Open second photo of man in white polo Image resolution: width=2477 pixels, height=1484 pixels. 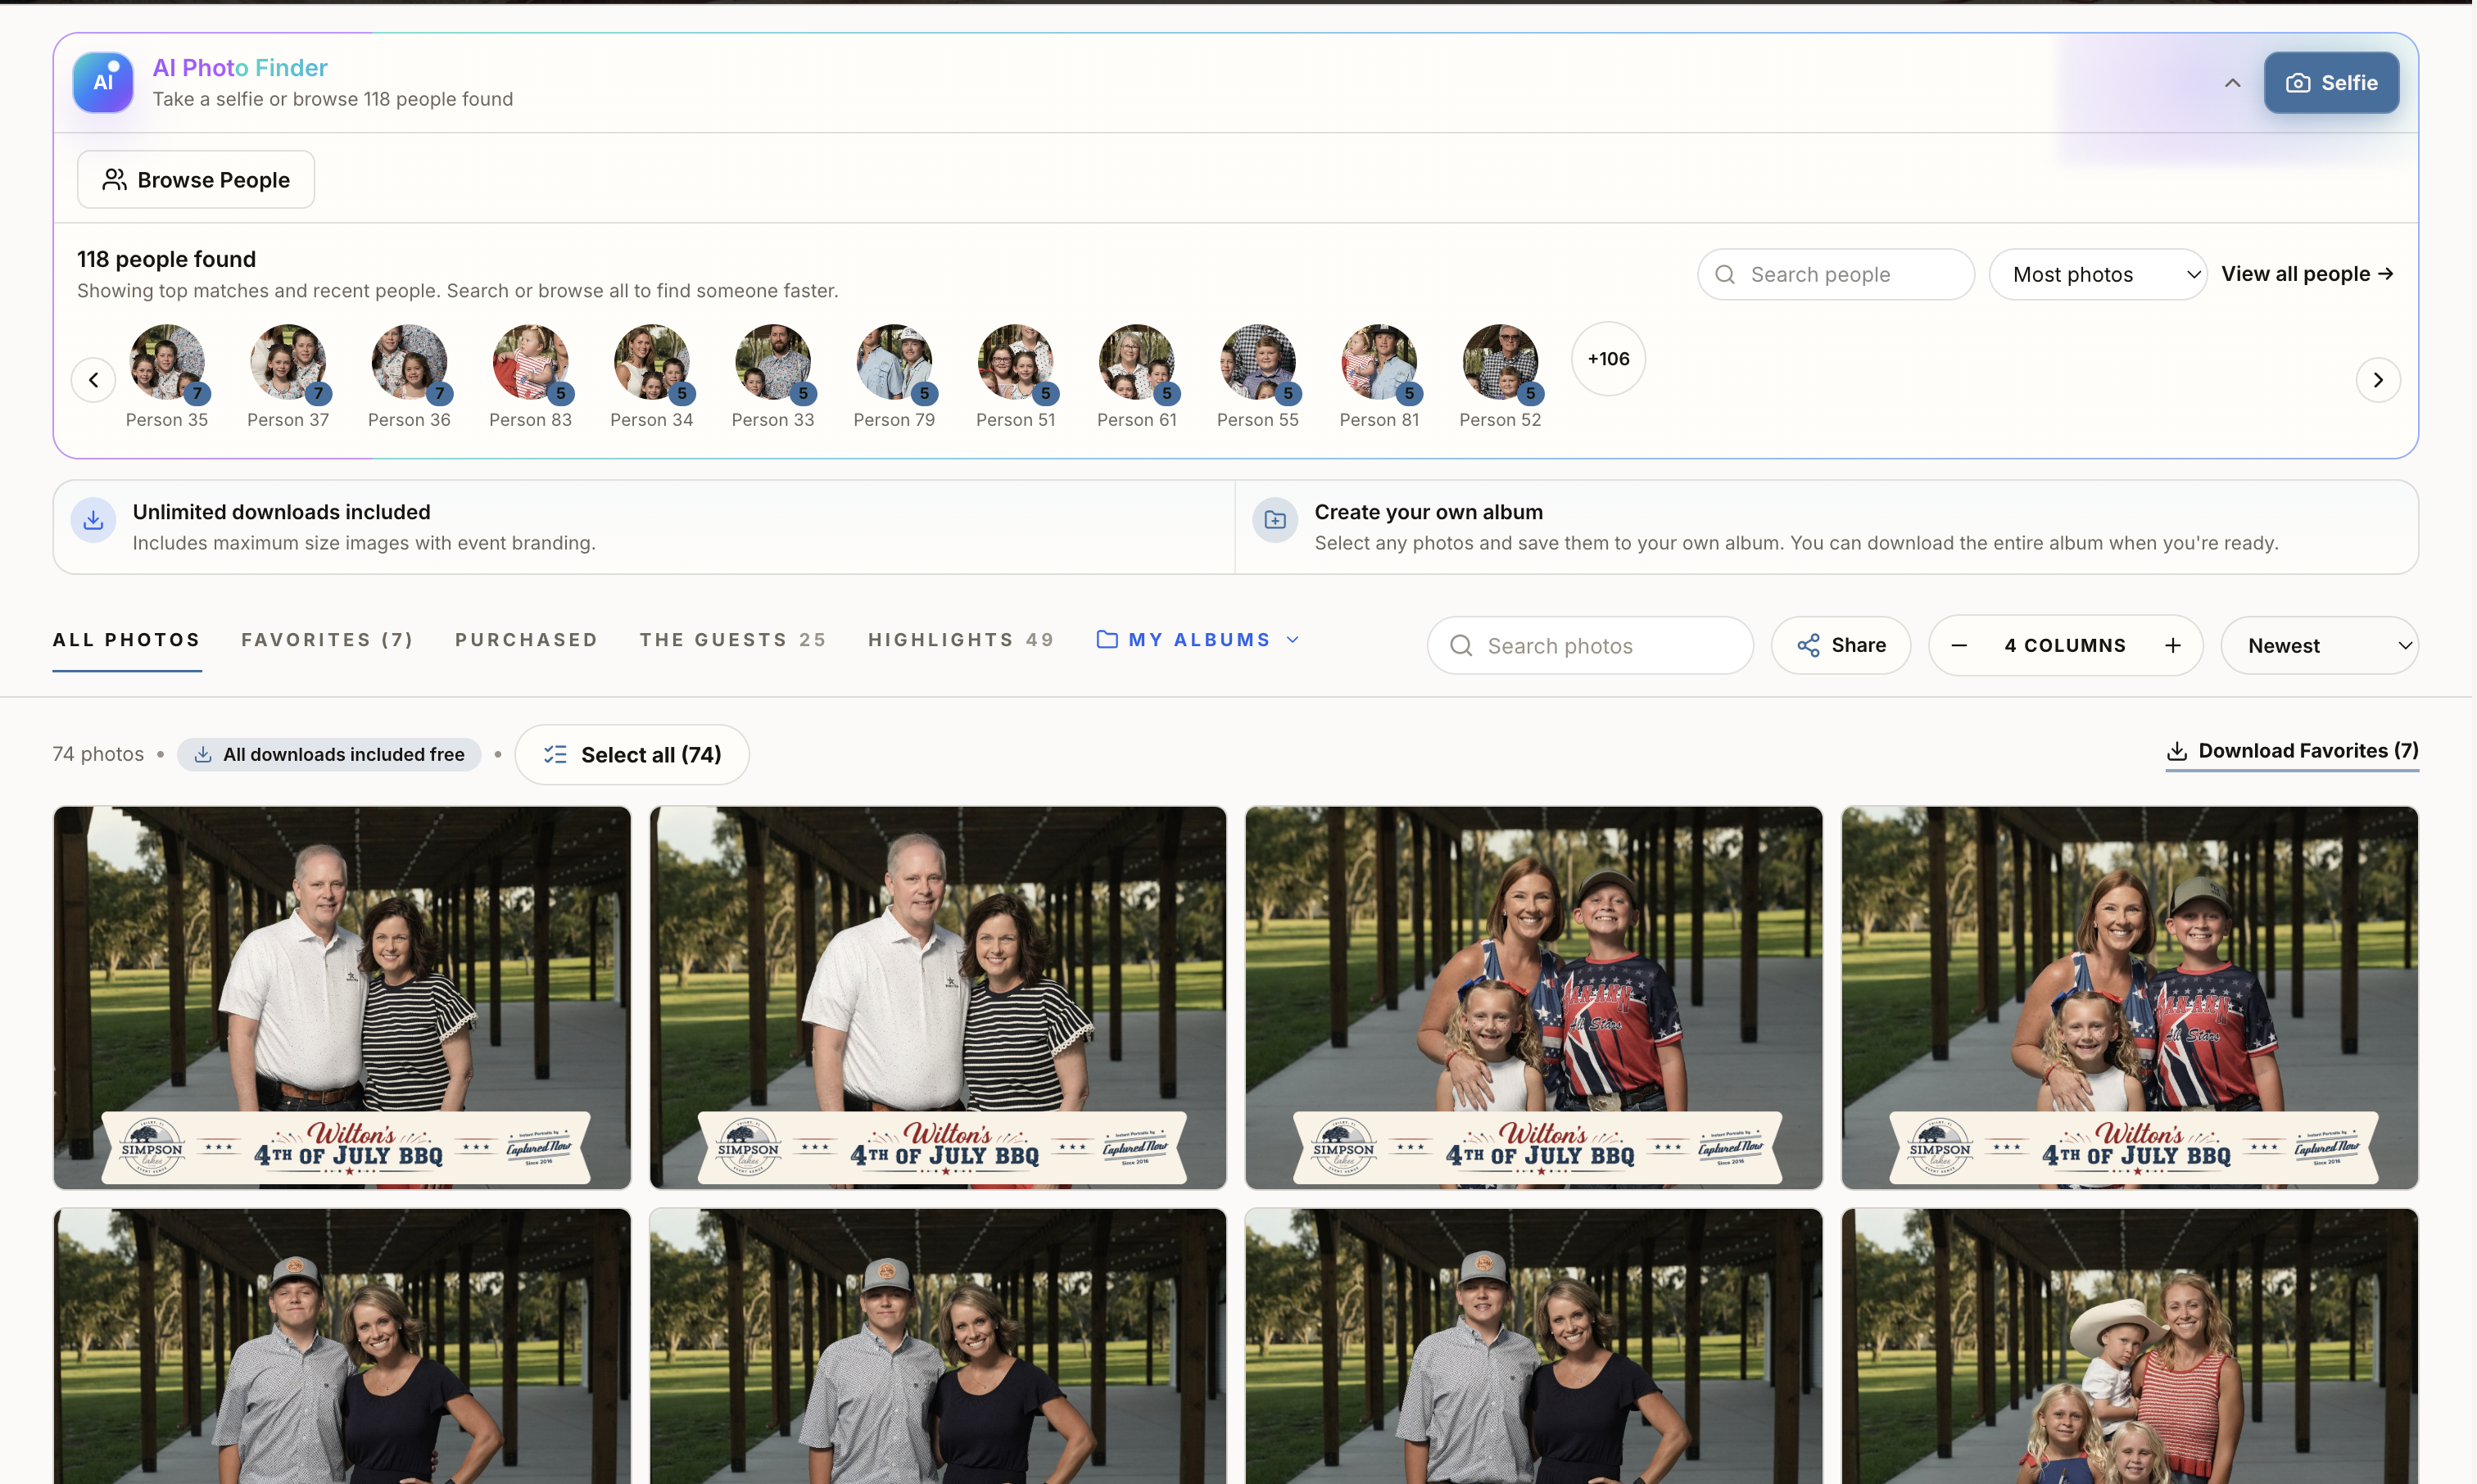pyautogui.click(x=938, y=998)
